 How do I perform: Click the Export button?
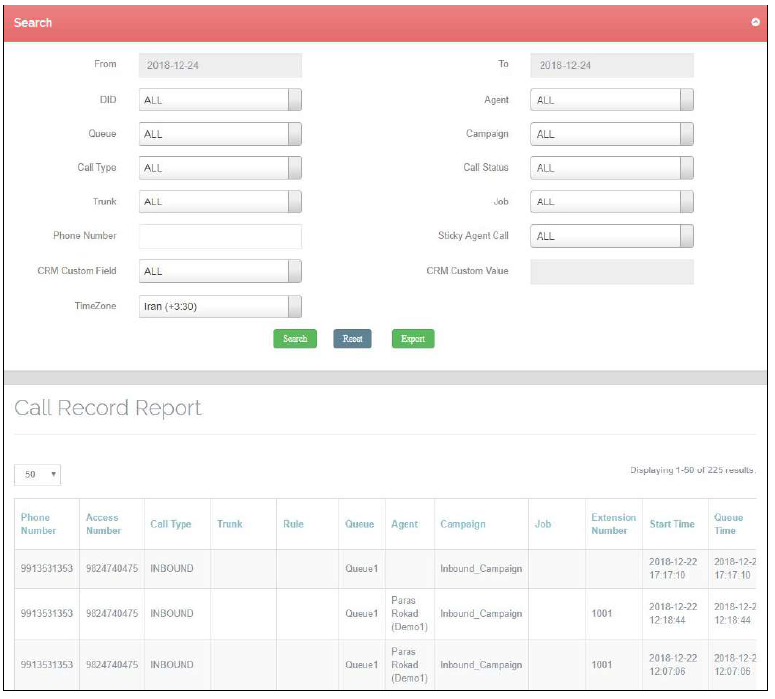[x=413, y=339]
